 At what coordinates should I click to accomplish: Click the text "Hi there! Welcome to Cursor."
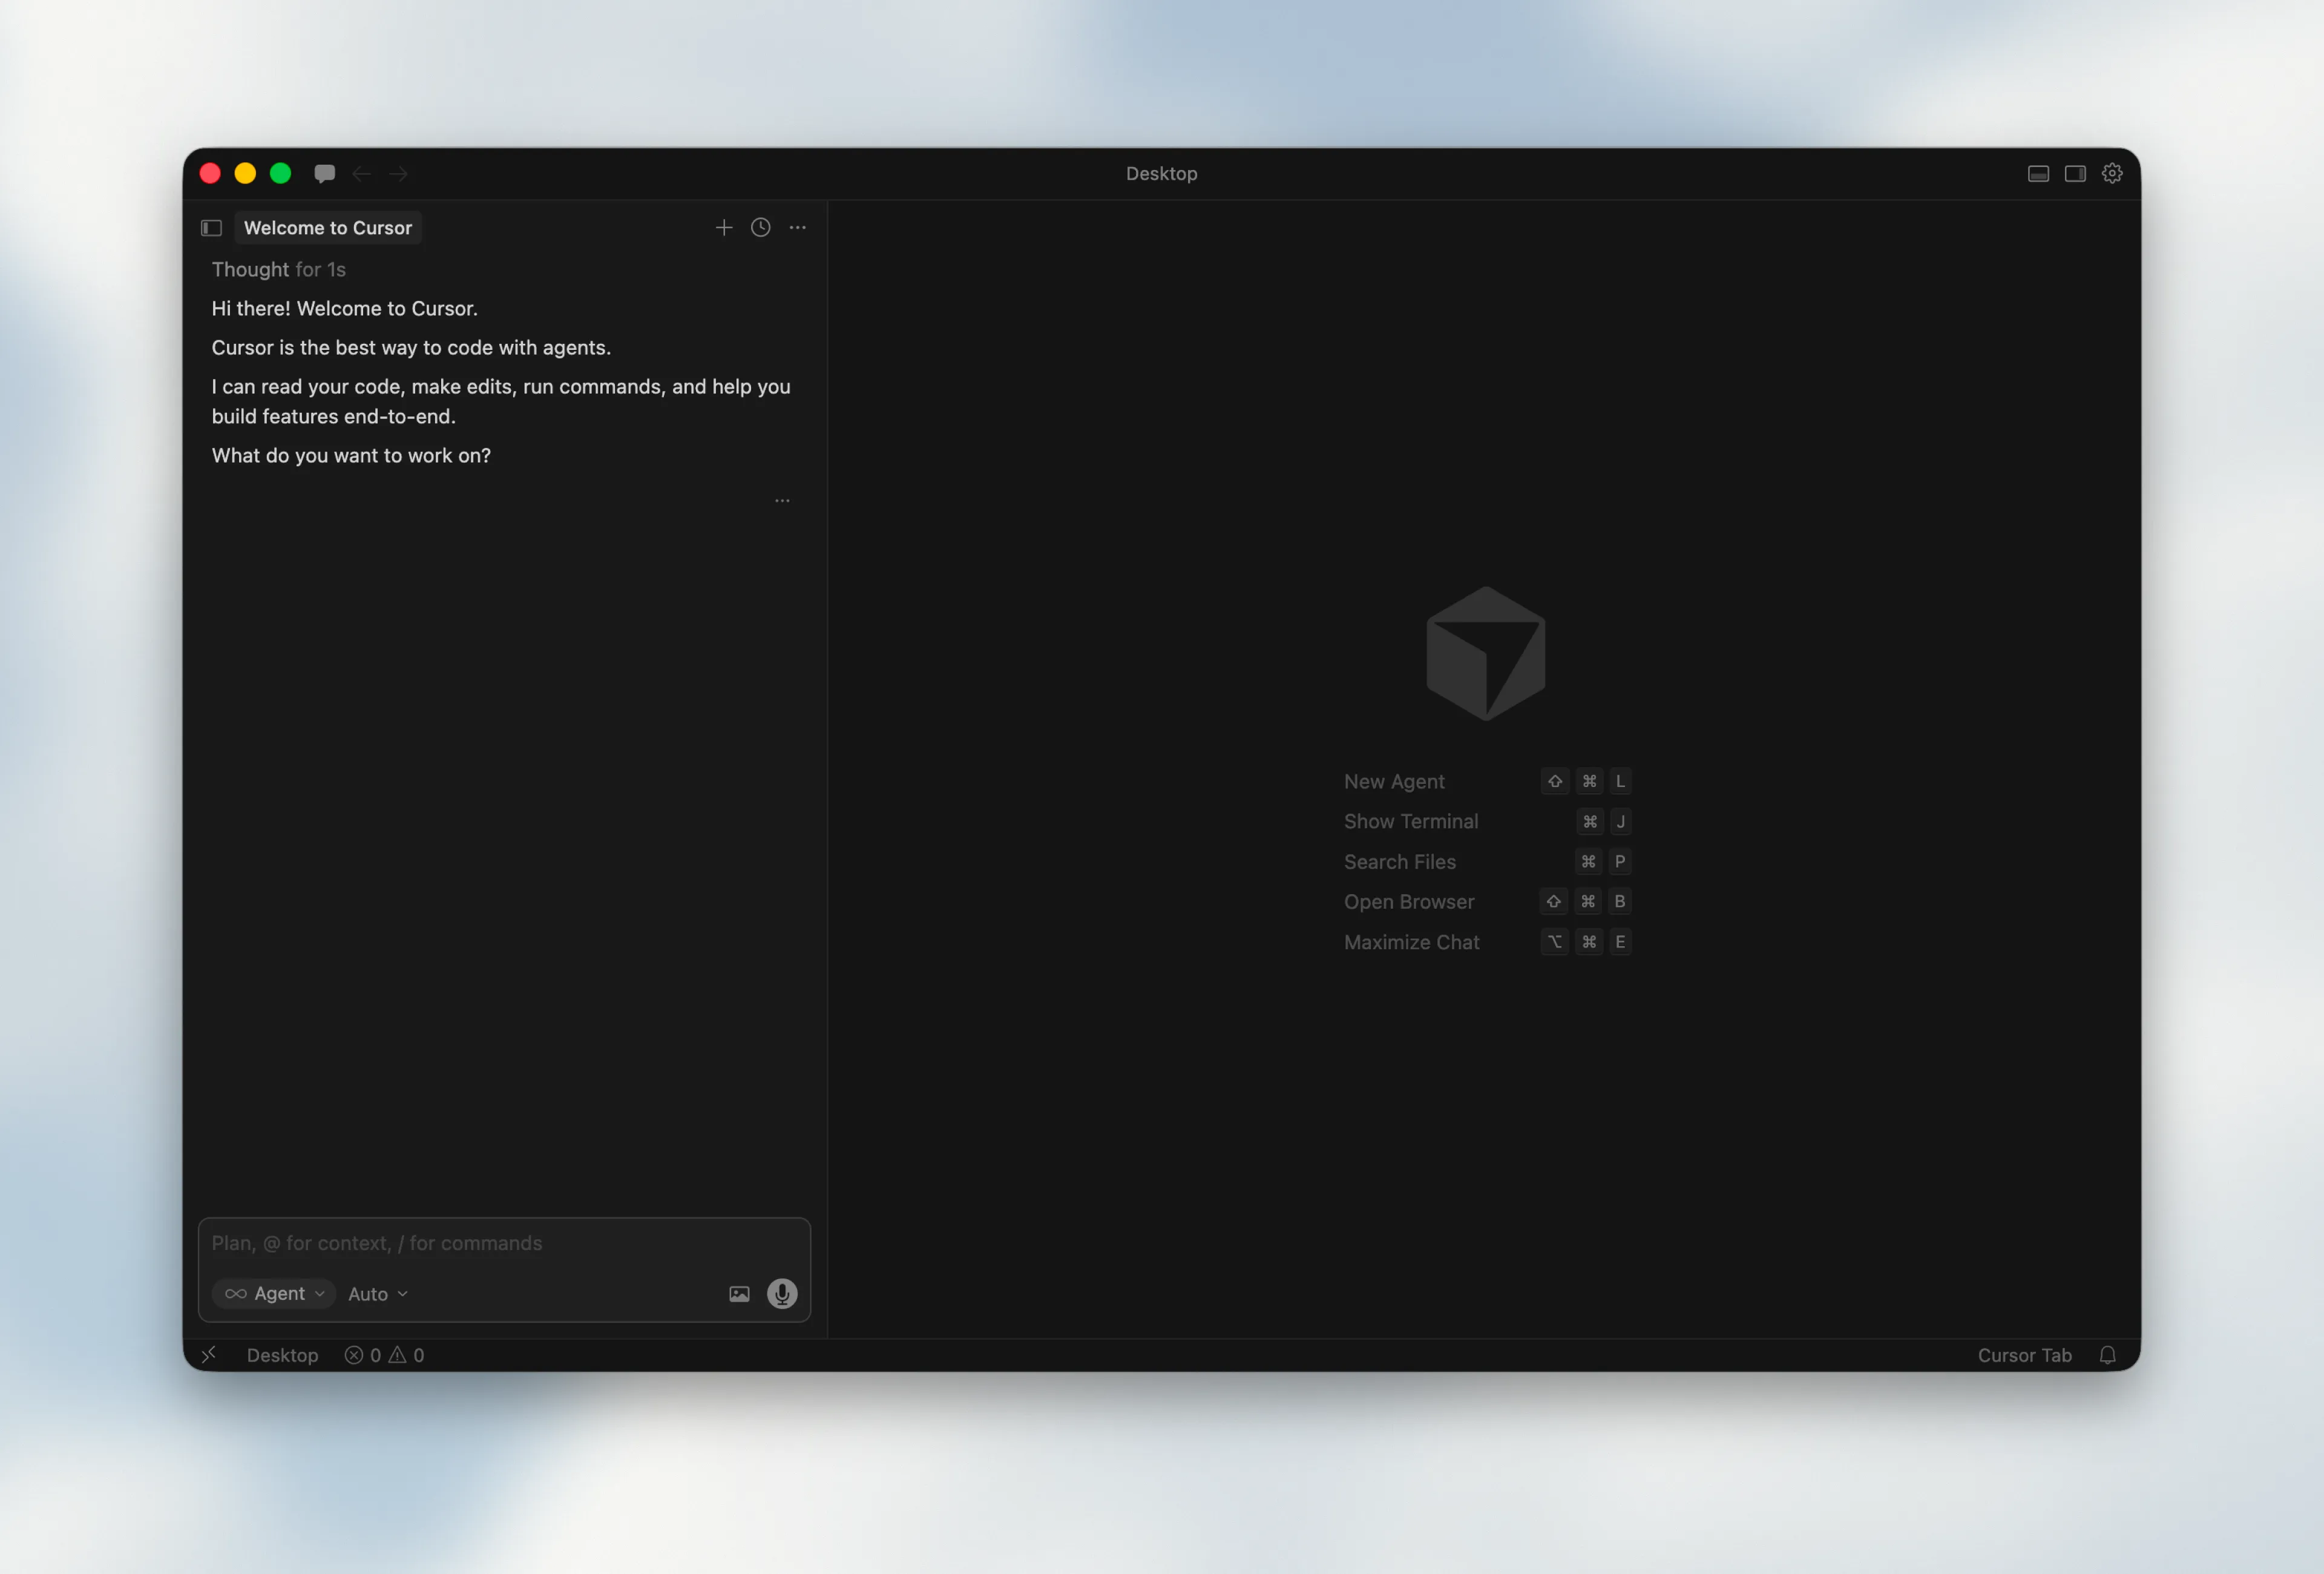(x=345, y=309)
